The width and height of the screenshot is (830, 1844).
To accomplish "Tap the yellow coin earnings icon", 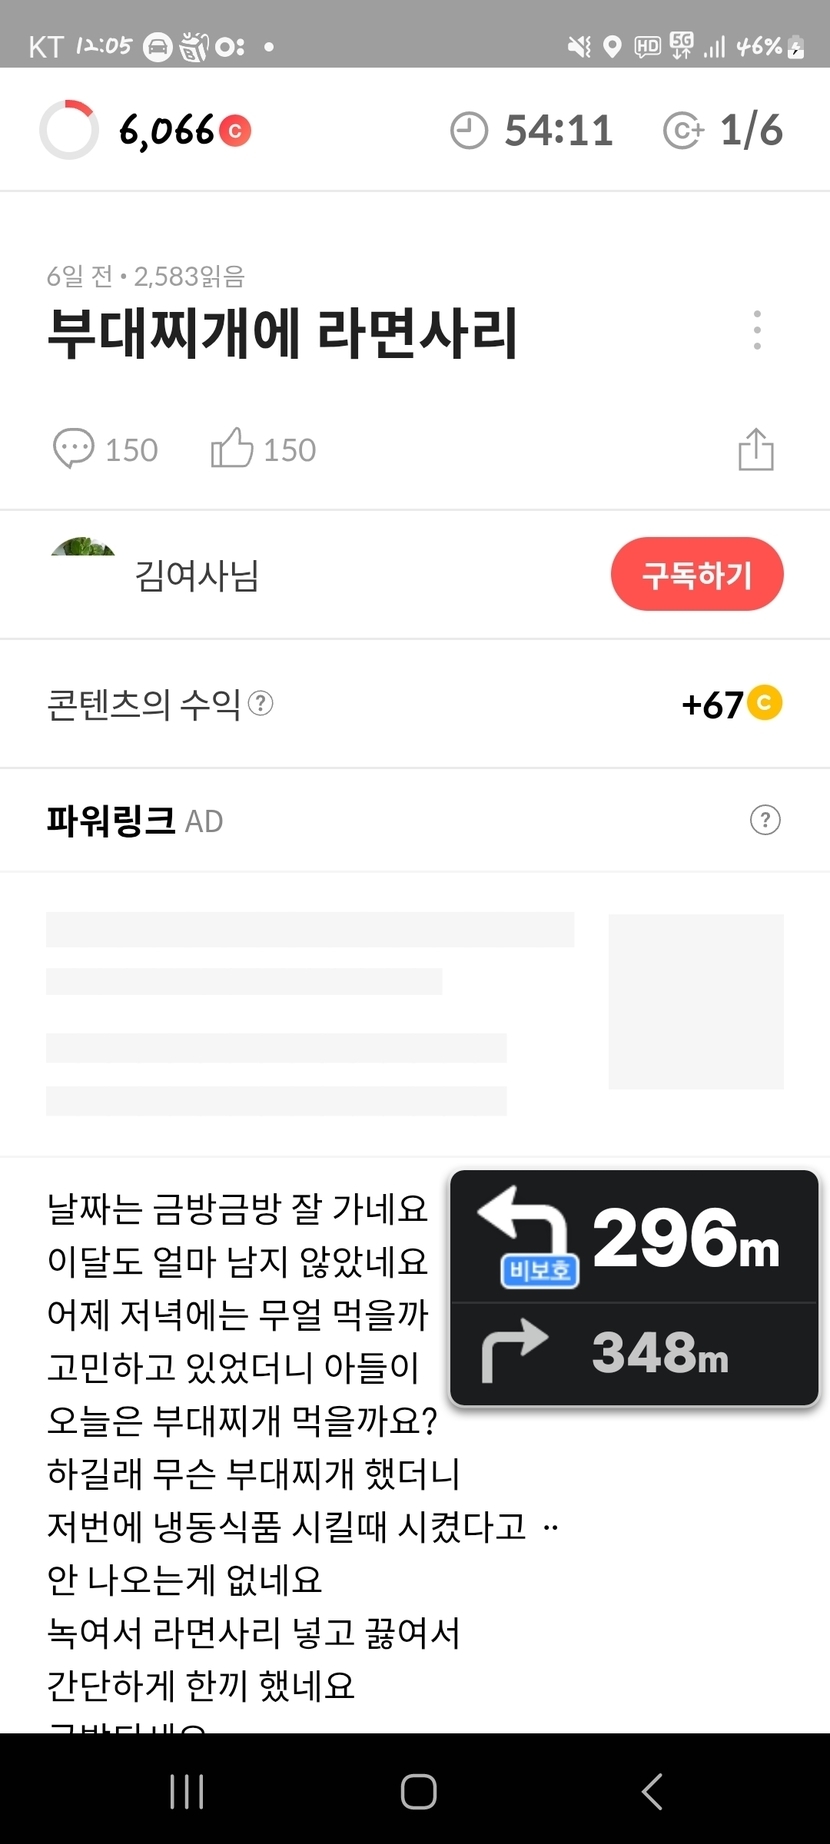I will [x=765, y=703].
